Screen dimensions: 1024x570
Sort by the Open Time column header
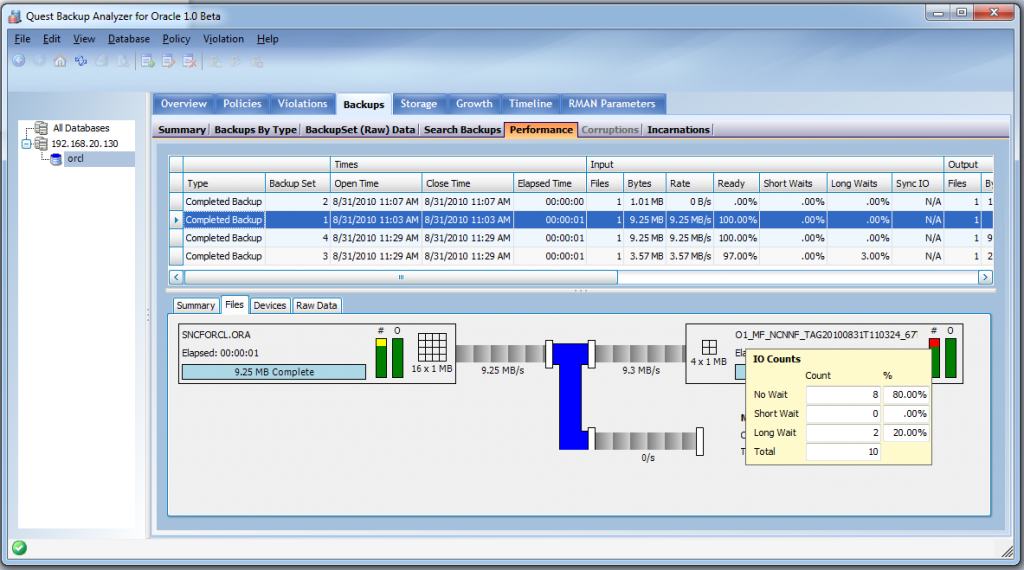[376, 183]
